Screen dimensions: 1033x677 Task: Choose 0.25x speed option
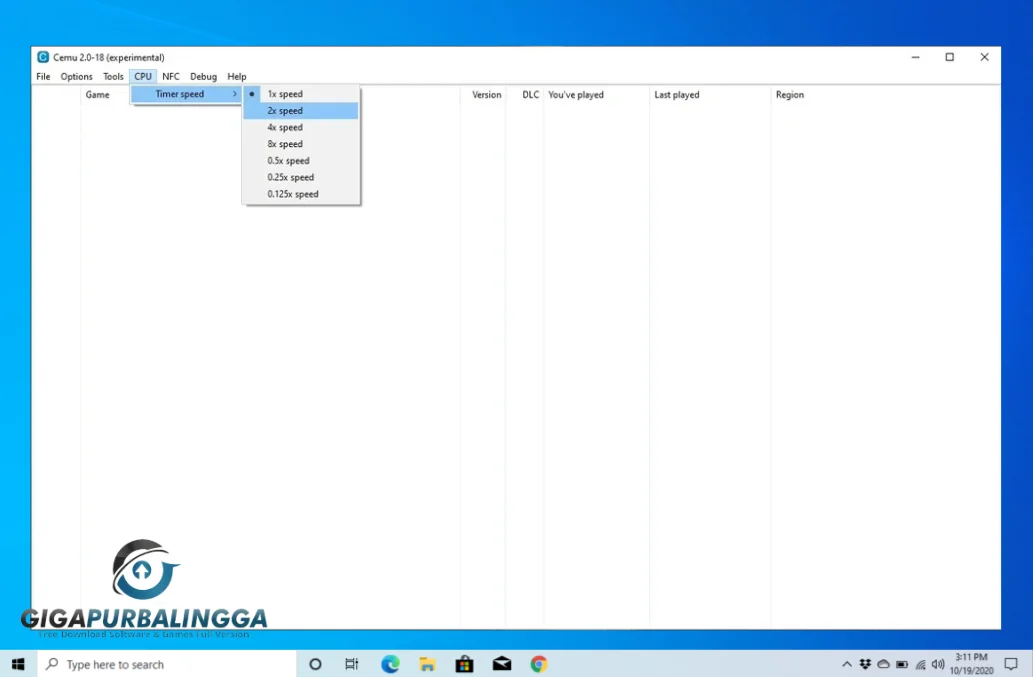point(290,178)
